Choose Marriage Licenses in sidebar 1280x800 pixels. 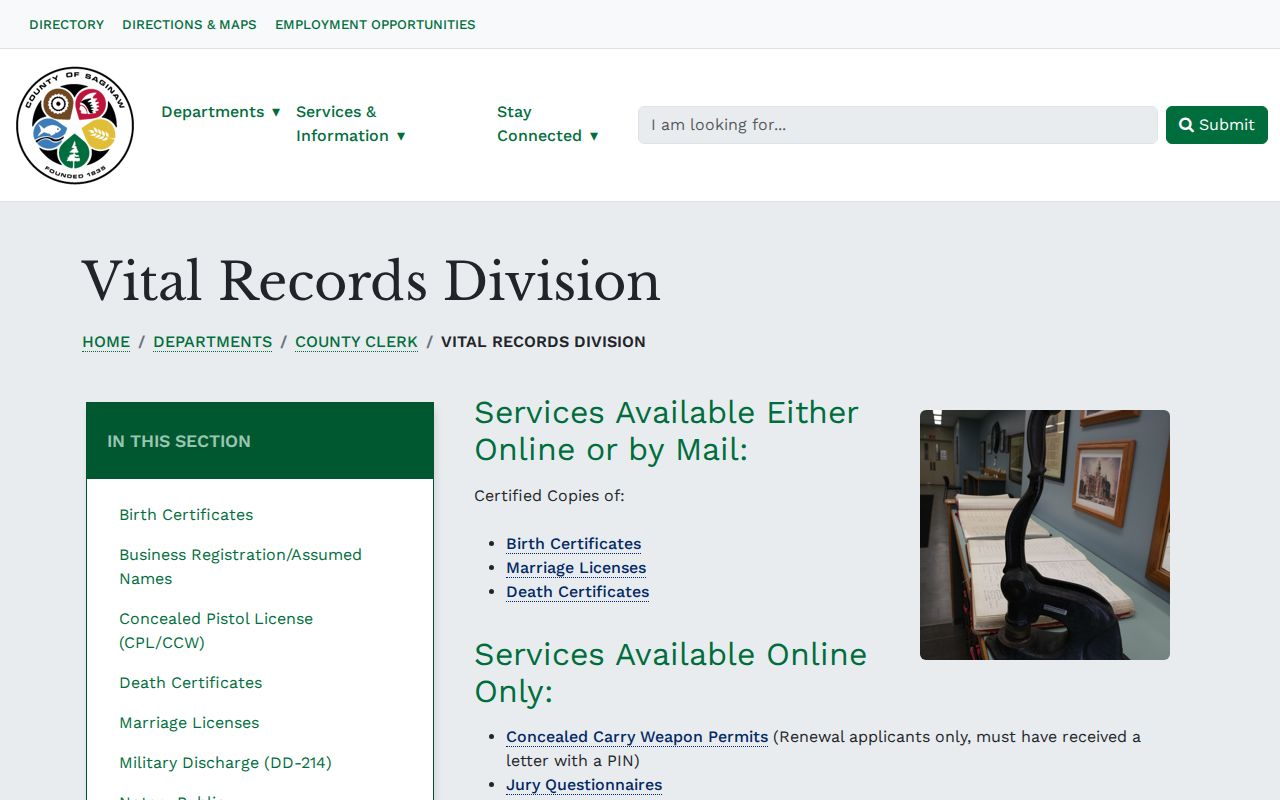click(x=189, y=723)
